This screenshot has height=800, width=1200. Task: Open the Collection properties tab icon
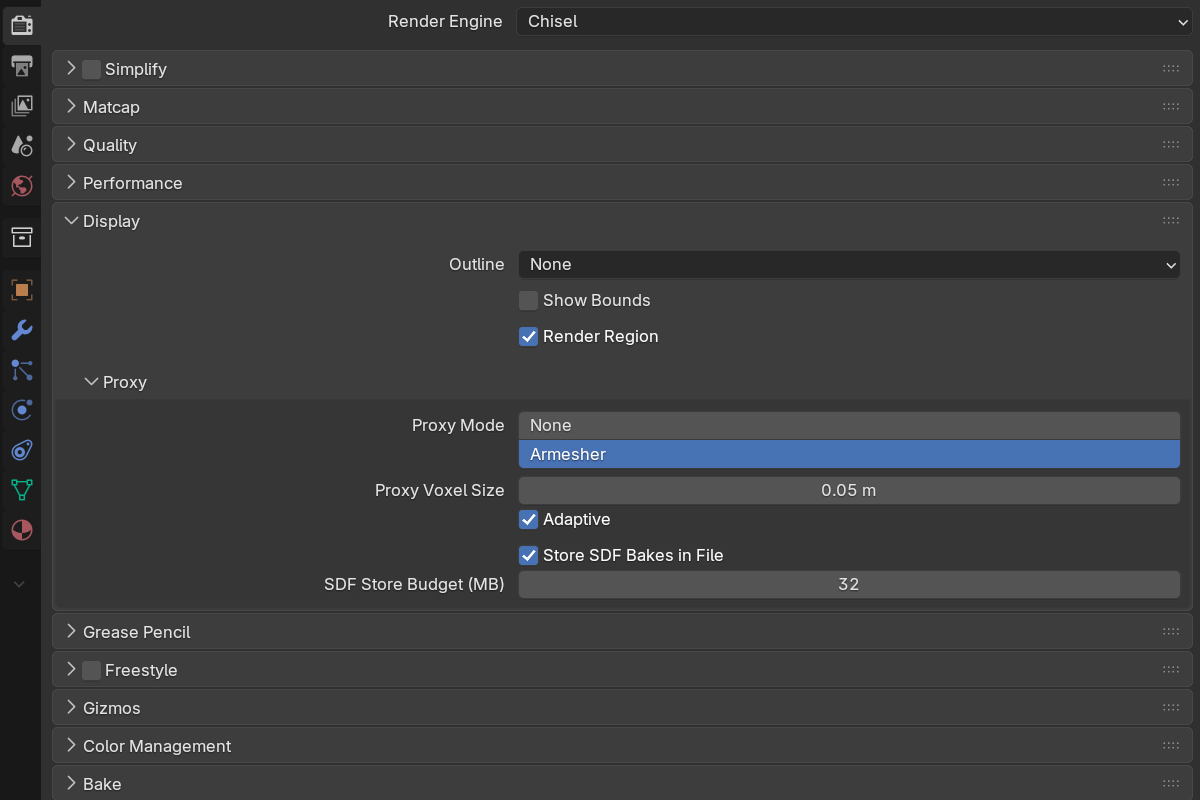pyautogui.click(x=21, y=237)
